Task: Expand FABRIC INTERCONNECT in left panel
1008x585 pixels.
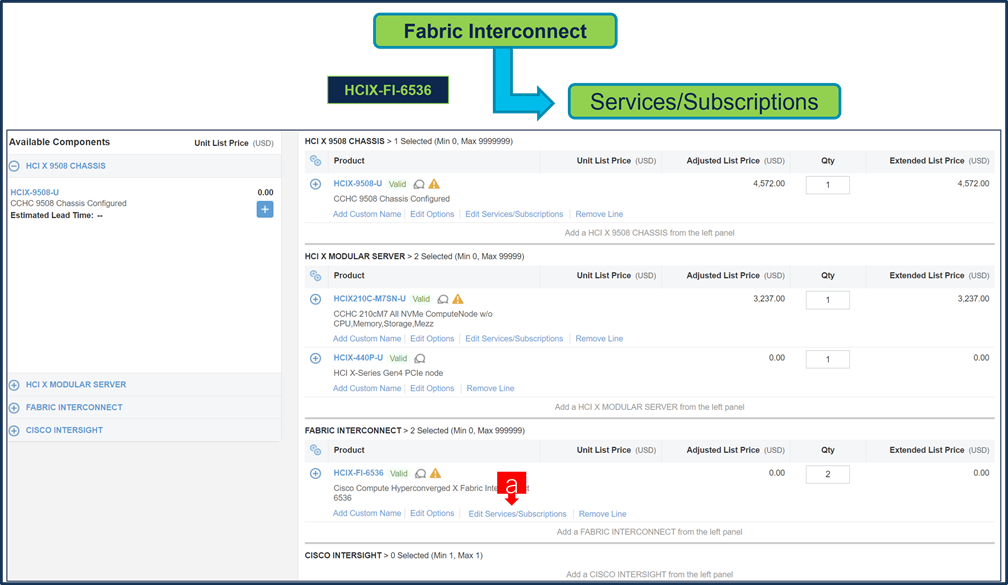Action: [14, 408]
